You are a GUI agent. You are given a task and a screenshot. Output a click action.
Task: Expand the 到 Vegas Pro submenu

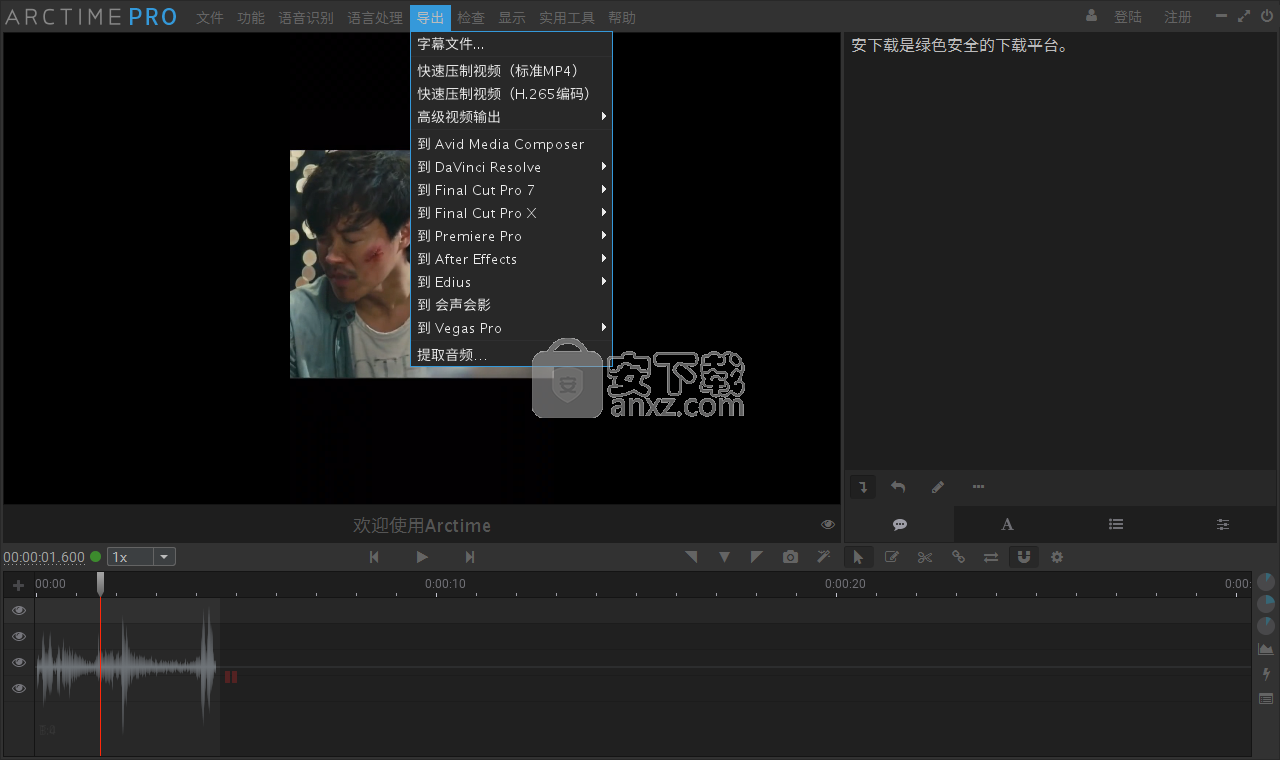(x=511, y=328)
